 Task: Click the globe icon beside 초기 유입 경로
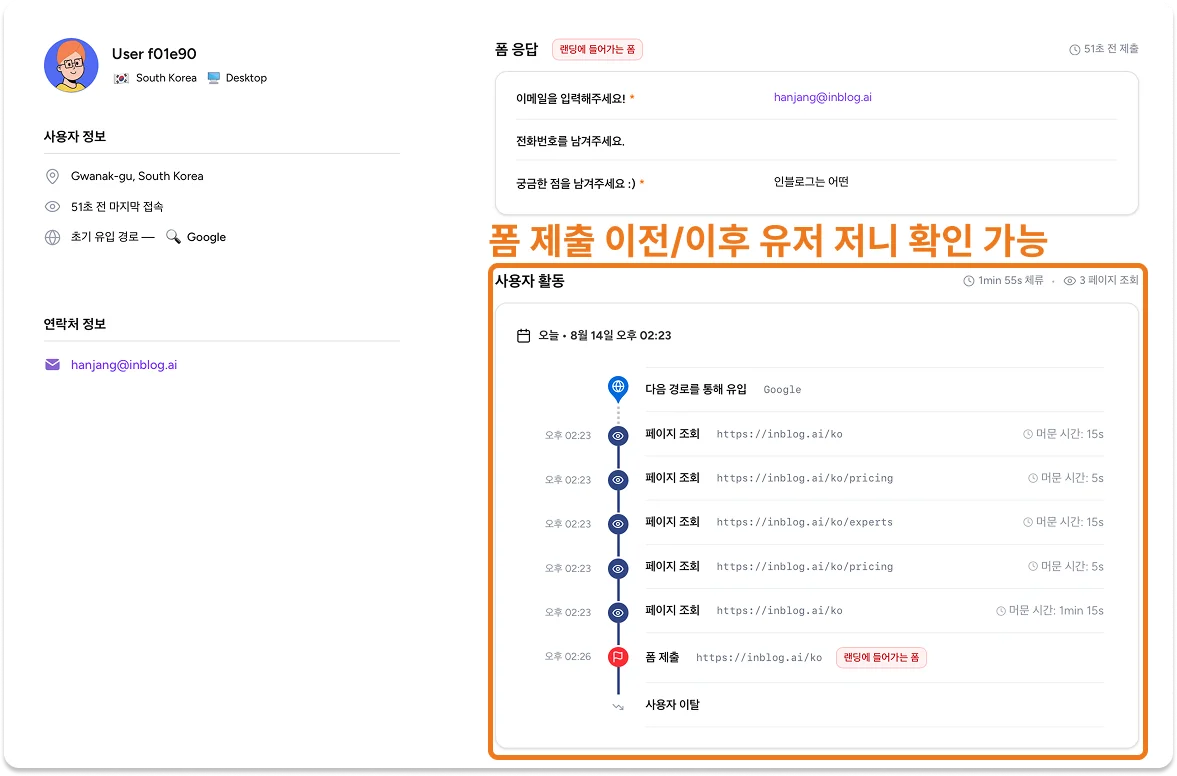(x=53, y=237)
